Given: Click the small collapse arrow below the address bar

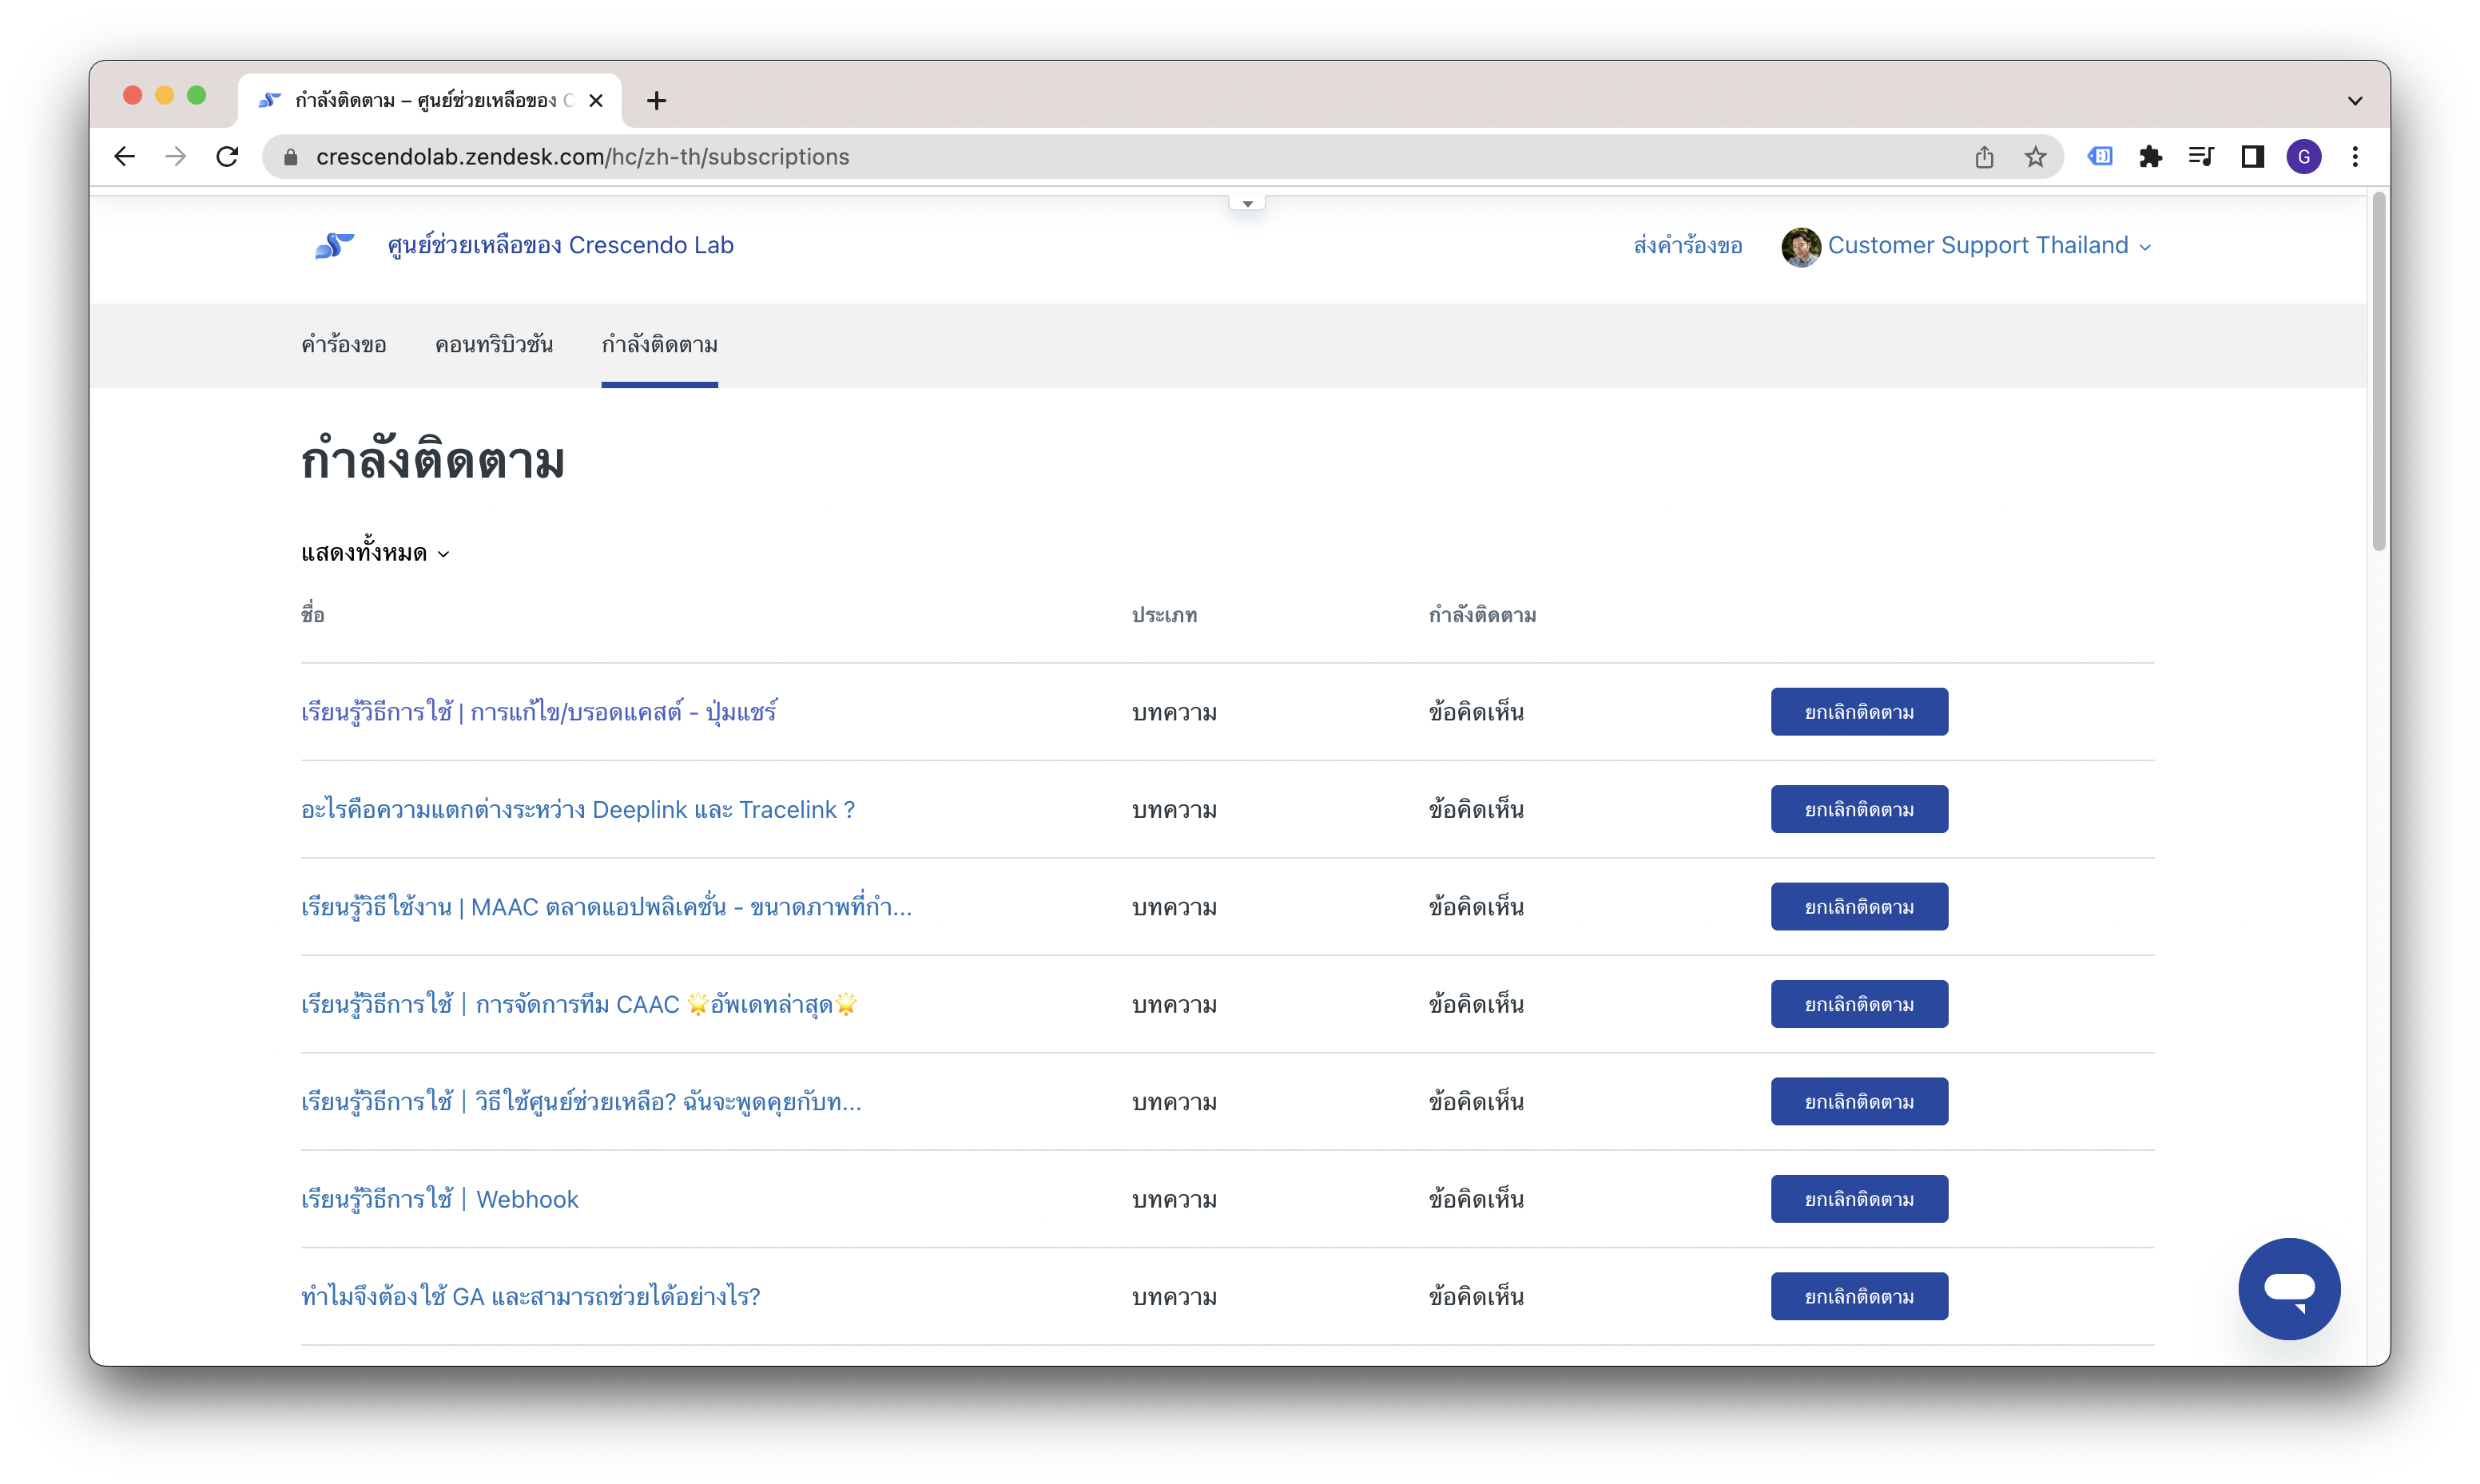Looking at the screenshot, I should pyautogui.click(x=1247, y=203).
